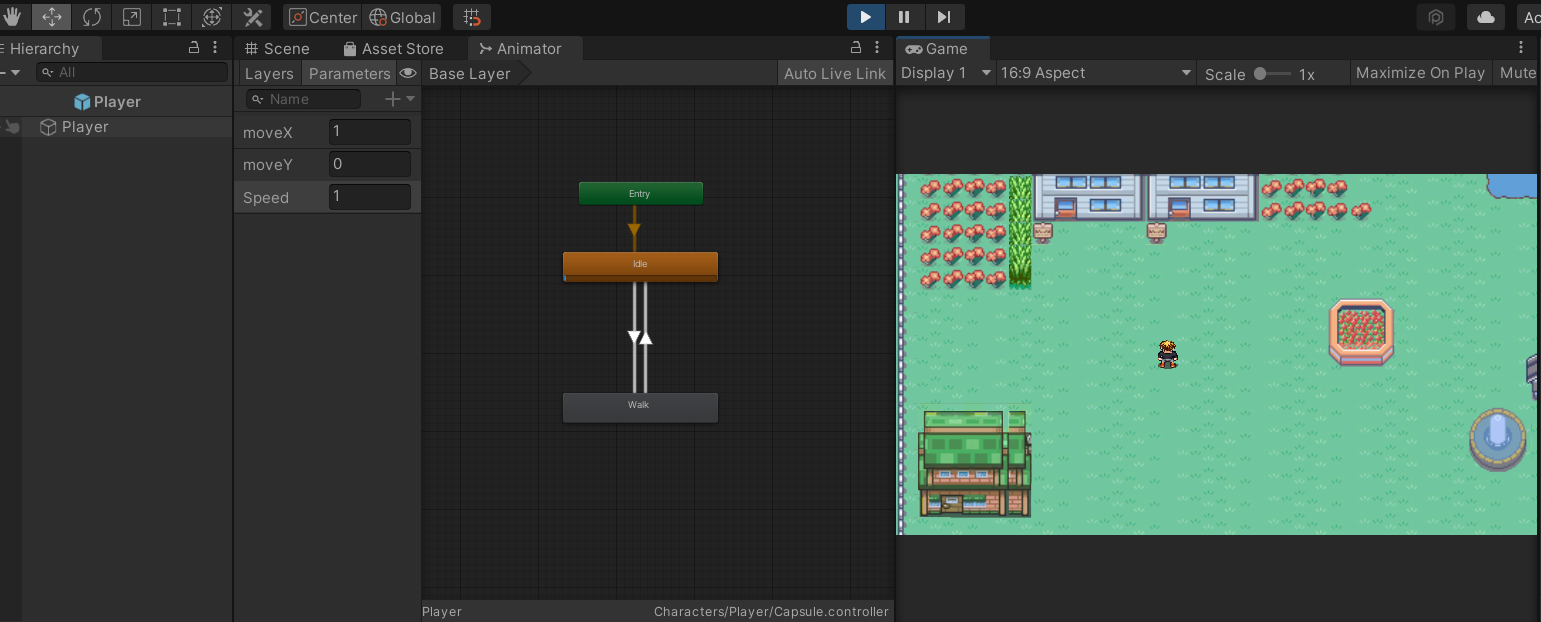This screenshot has height=622, width=1541.
Task: Click Capsule.controller path text
Action: (771, 611)
